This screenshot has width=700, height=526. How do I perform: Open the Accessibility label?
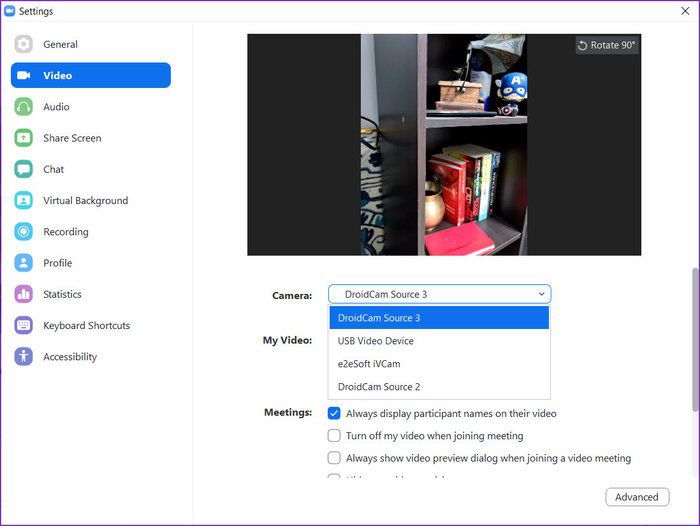[x=70, y=357]
